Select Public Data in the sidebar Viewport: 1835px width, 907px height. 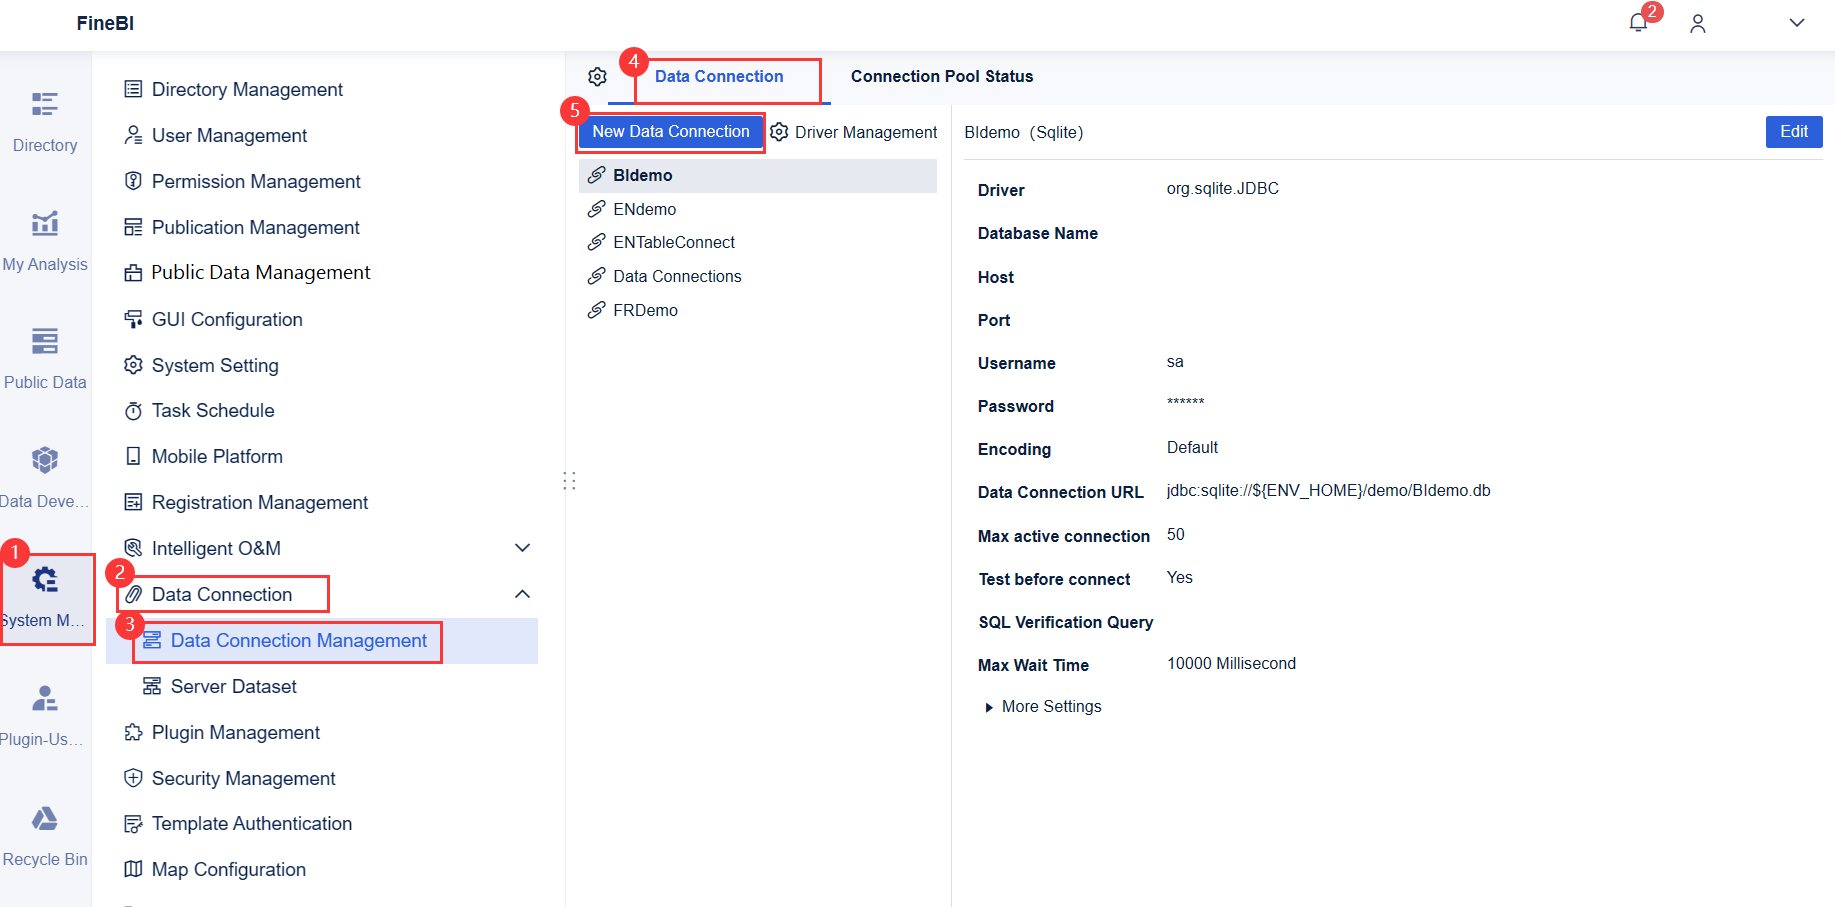click(45, 356)
